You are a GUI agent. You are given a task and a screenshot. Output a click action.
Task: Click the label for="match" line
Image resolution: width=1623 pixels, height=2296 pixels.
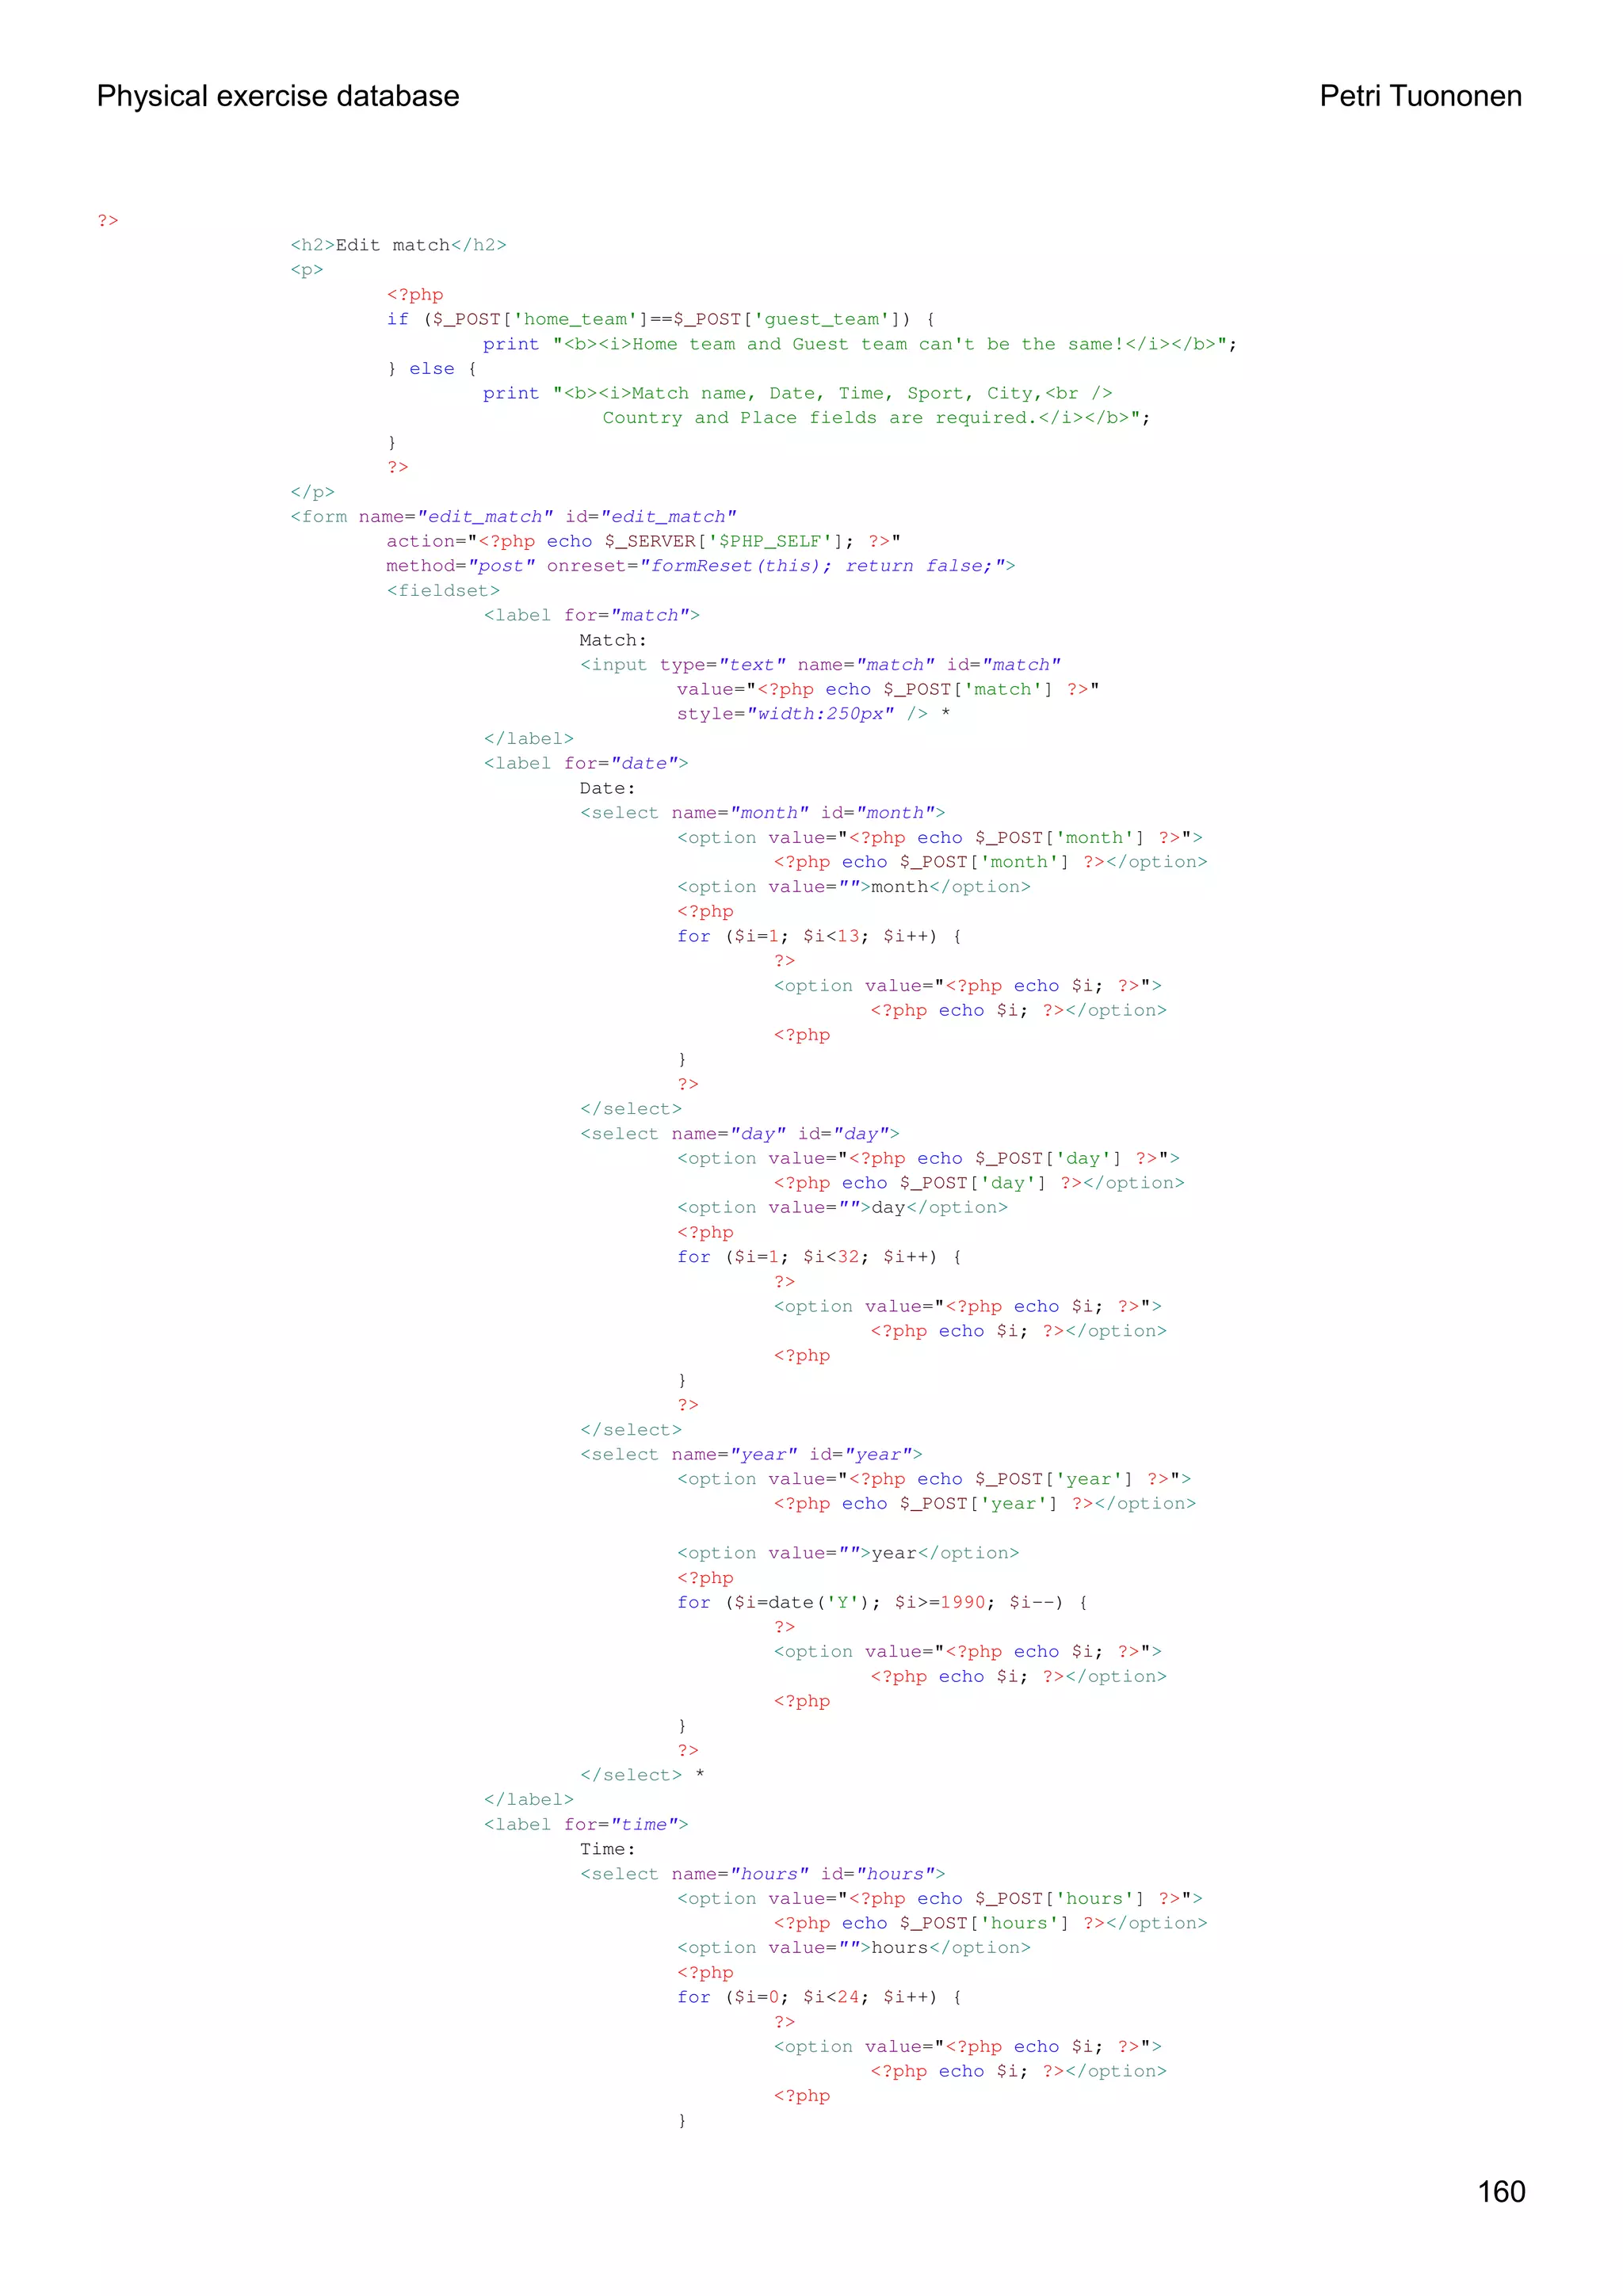[591, 615]
